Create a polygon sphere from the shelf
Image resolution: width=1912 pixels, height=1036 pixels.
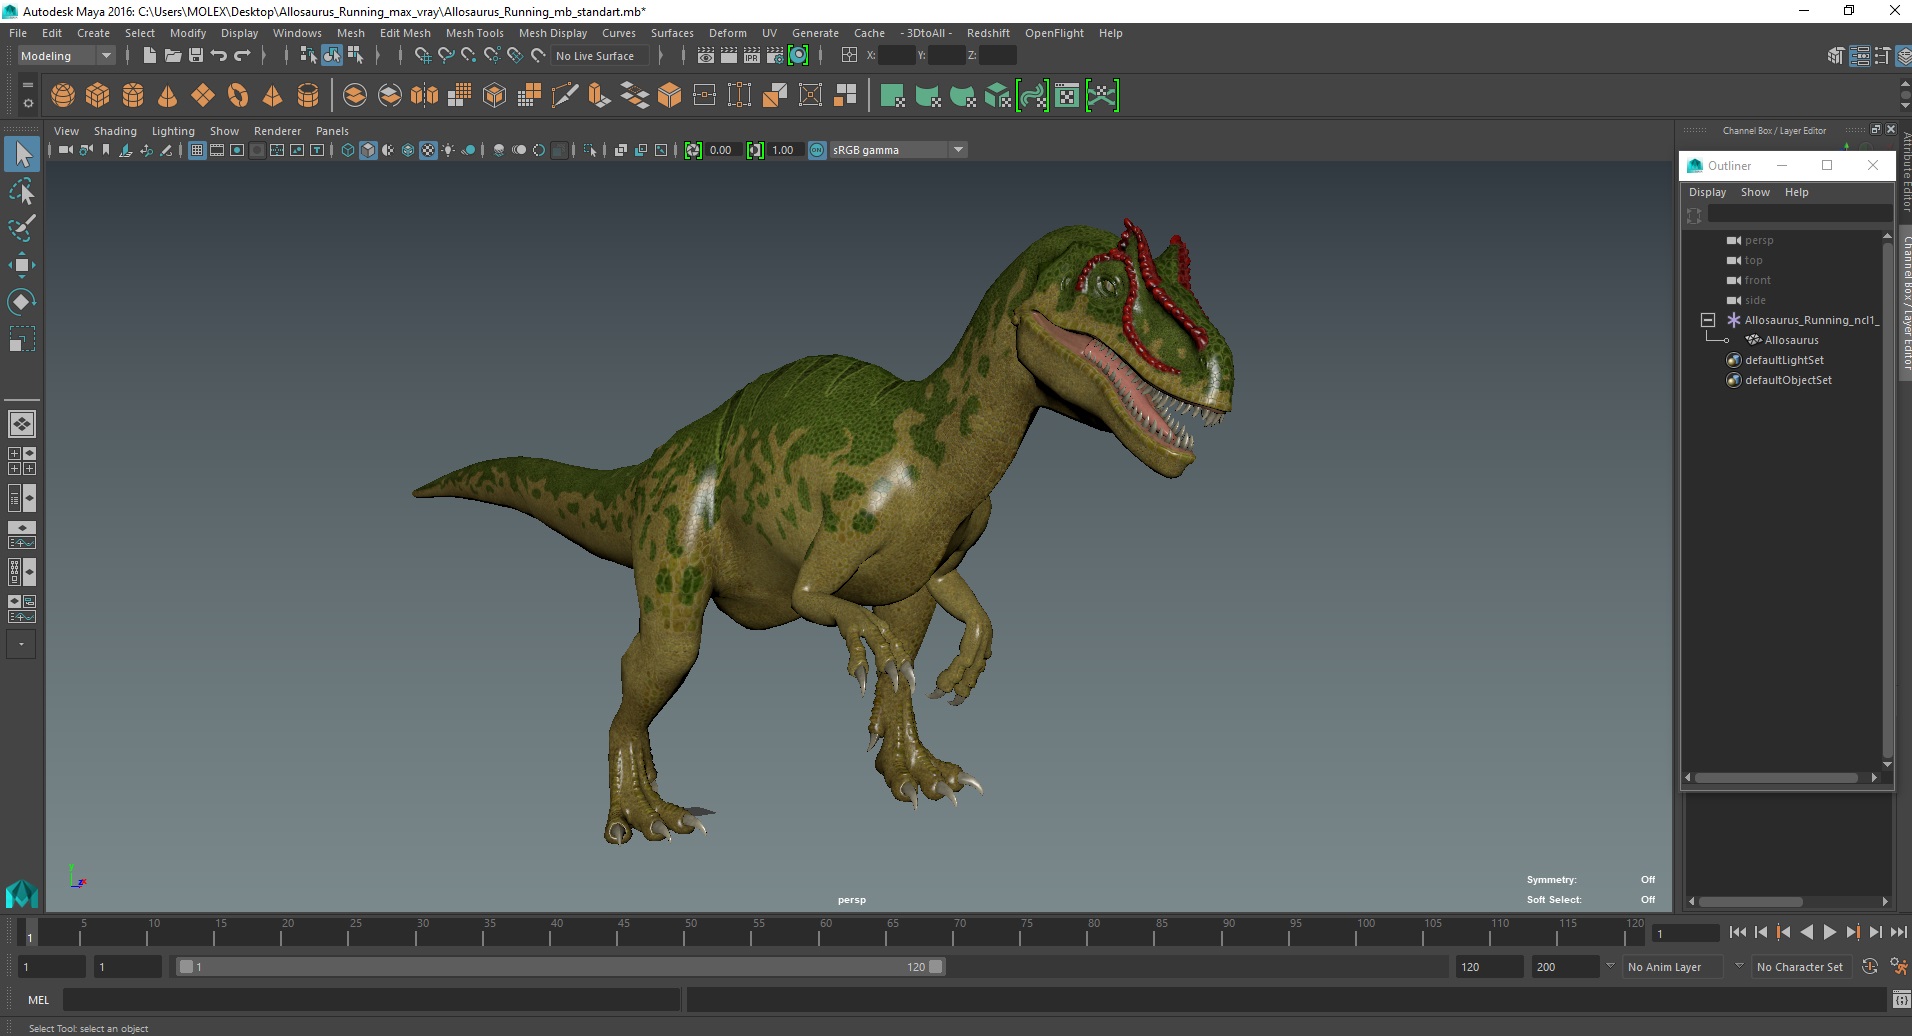tap(63, 96)
